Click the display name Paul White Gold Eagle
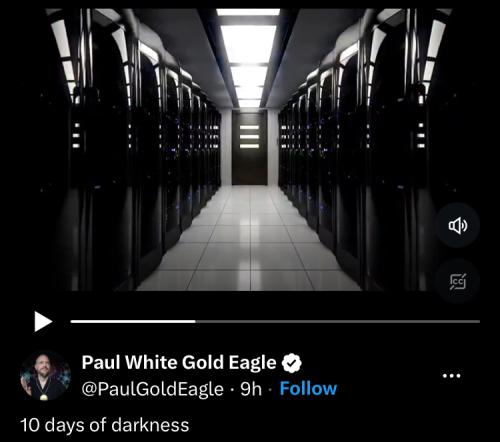500x442 pixels. (x=179, y=362)
